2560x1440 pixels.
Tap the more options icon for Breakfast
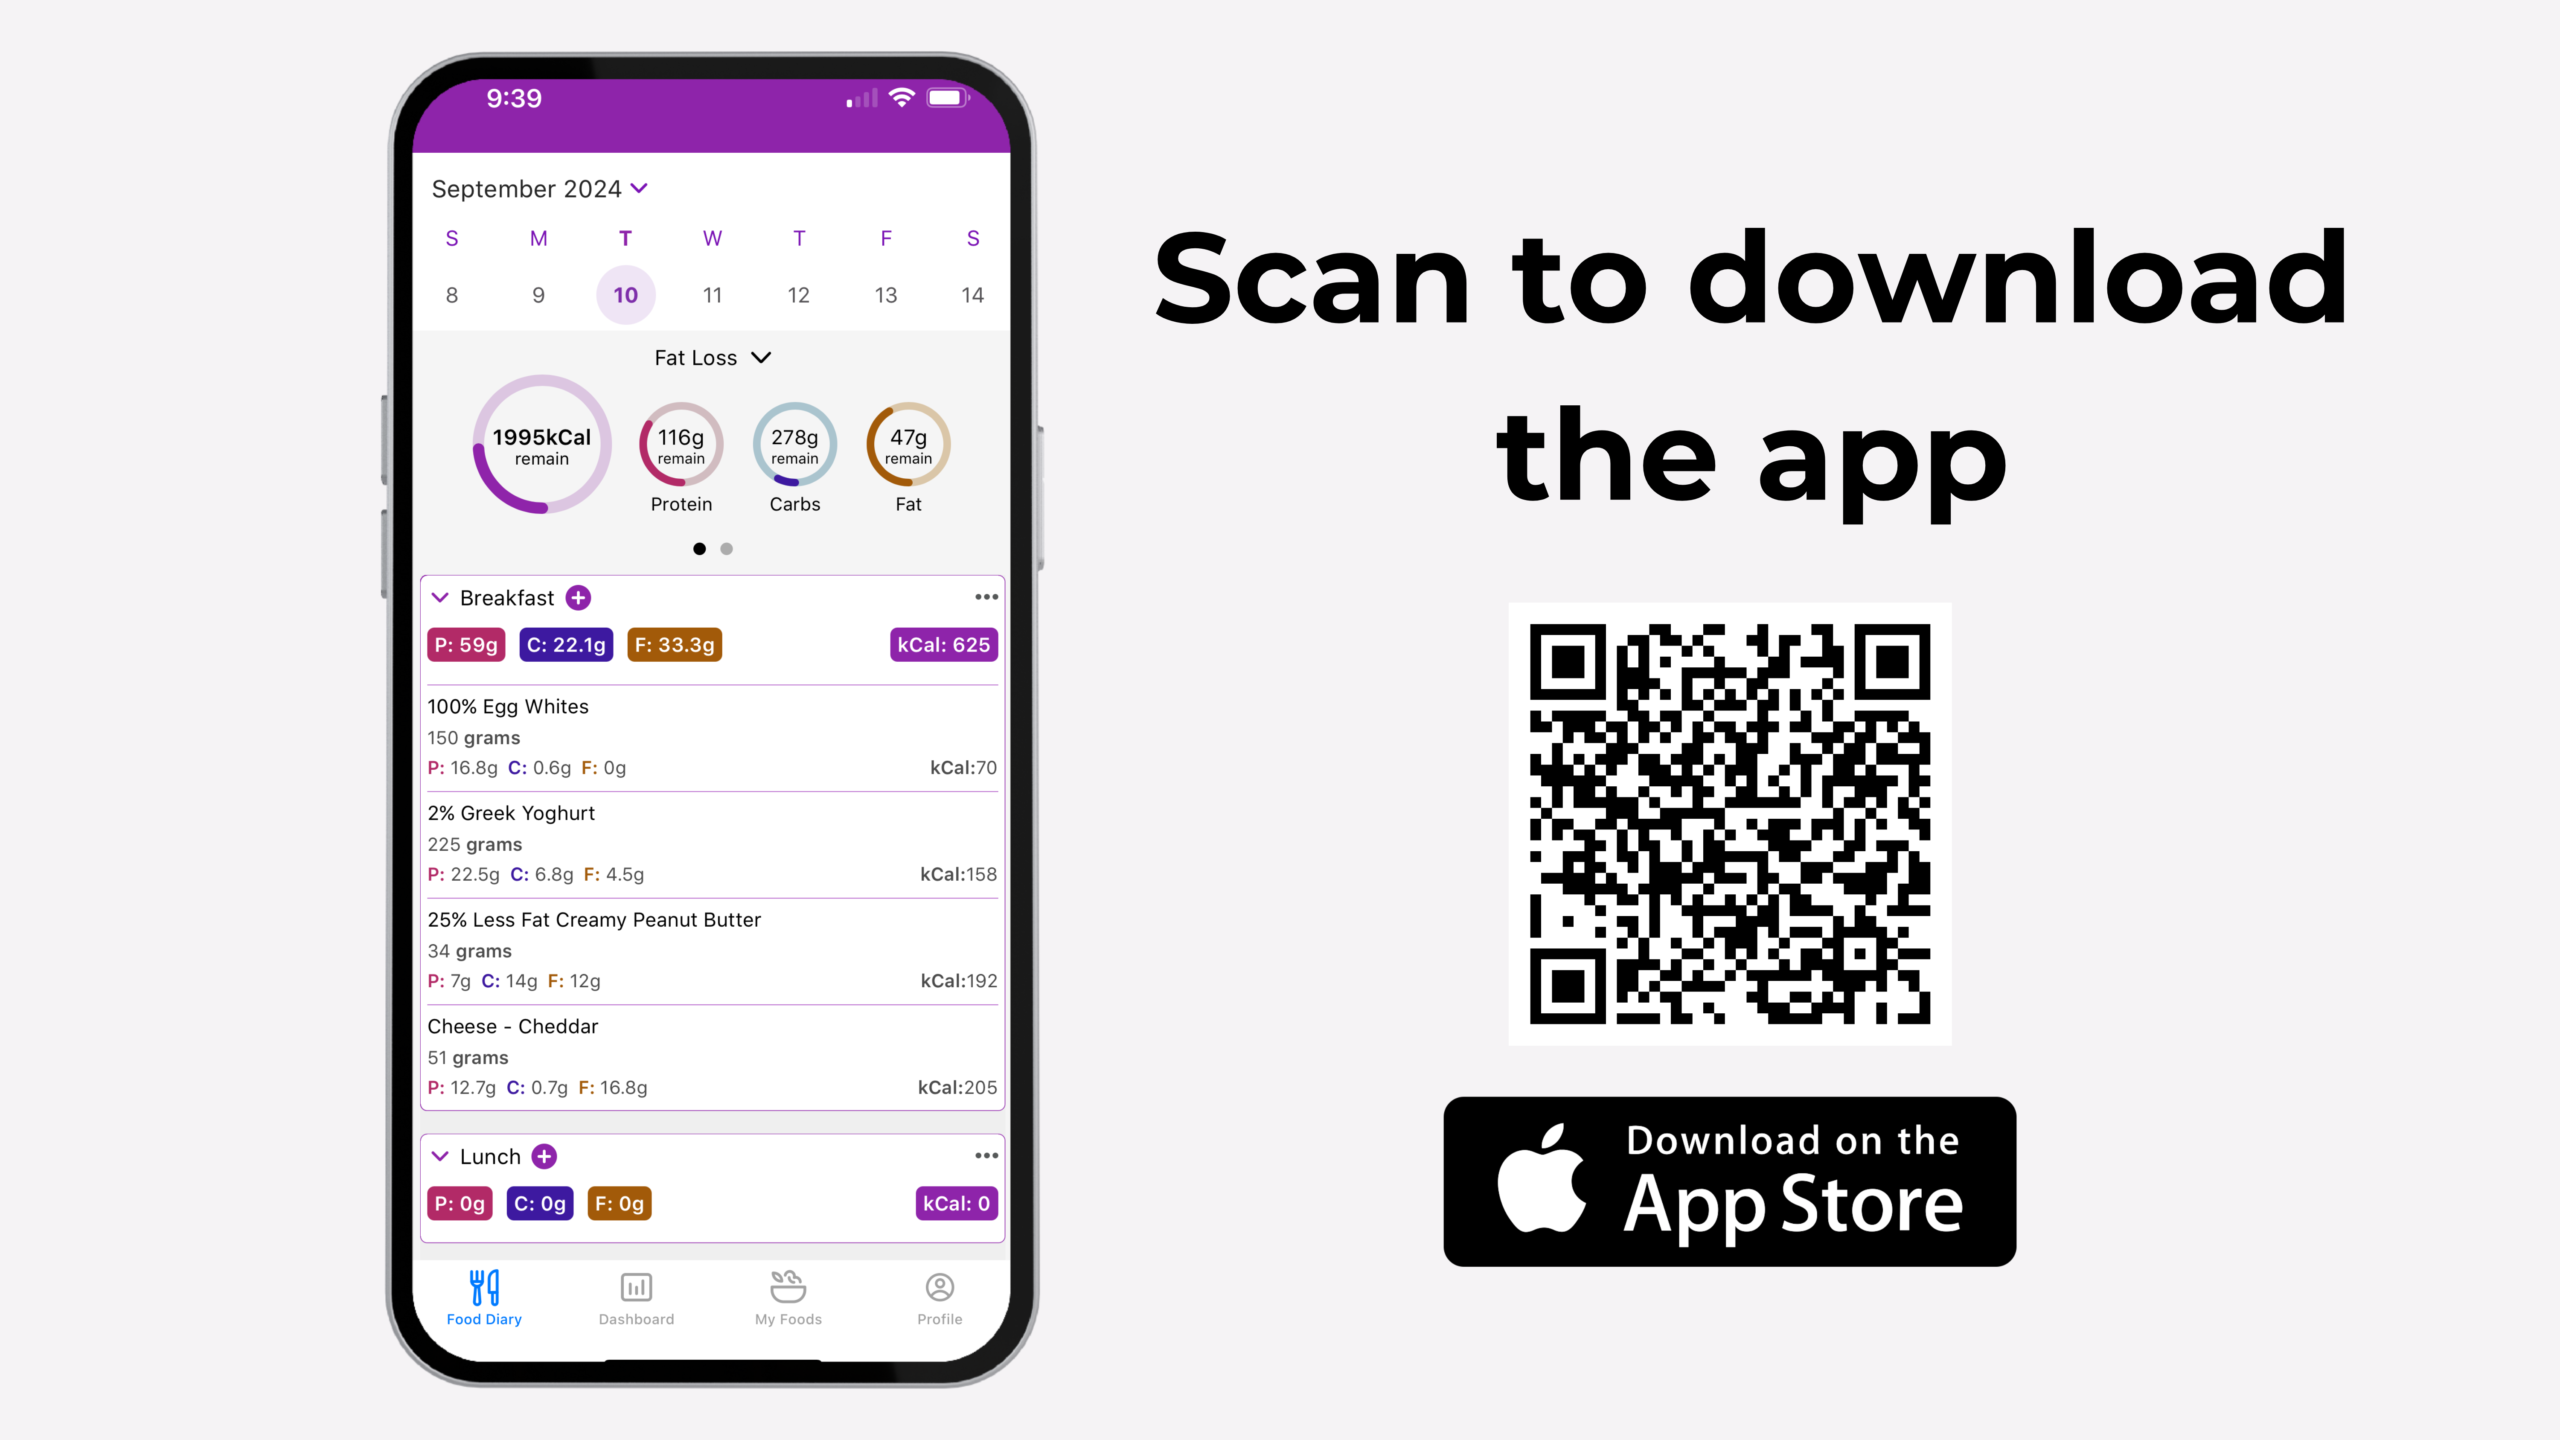tap(986, 596)
